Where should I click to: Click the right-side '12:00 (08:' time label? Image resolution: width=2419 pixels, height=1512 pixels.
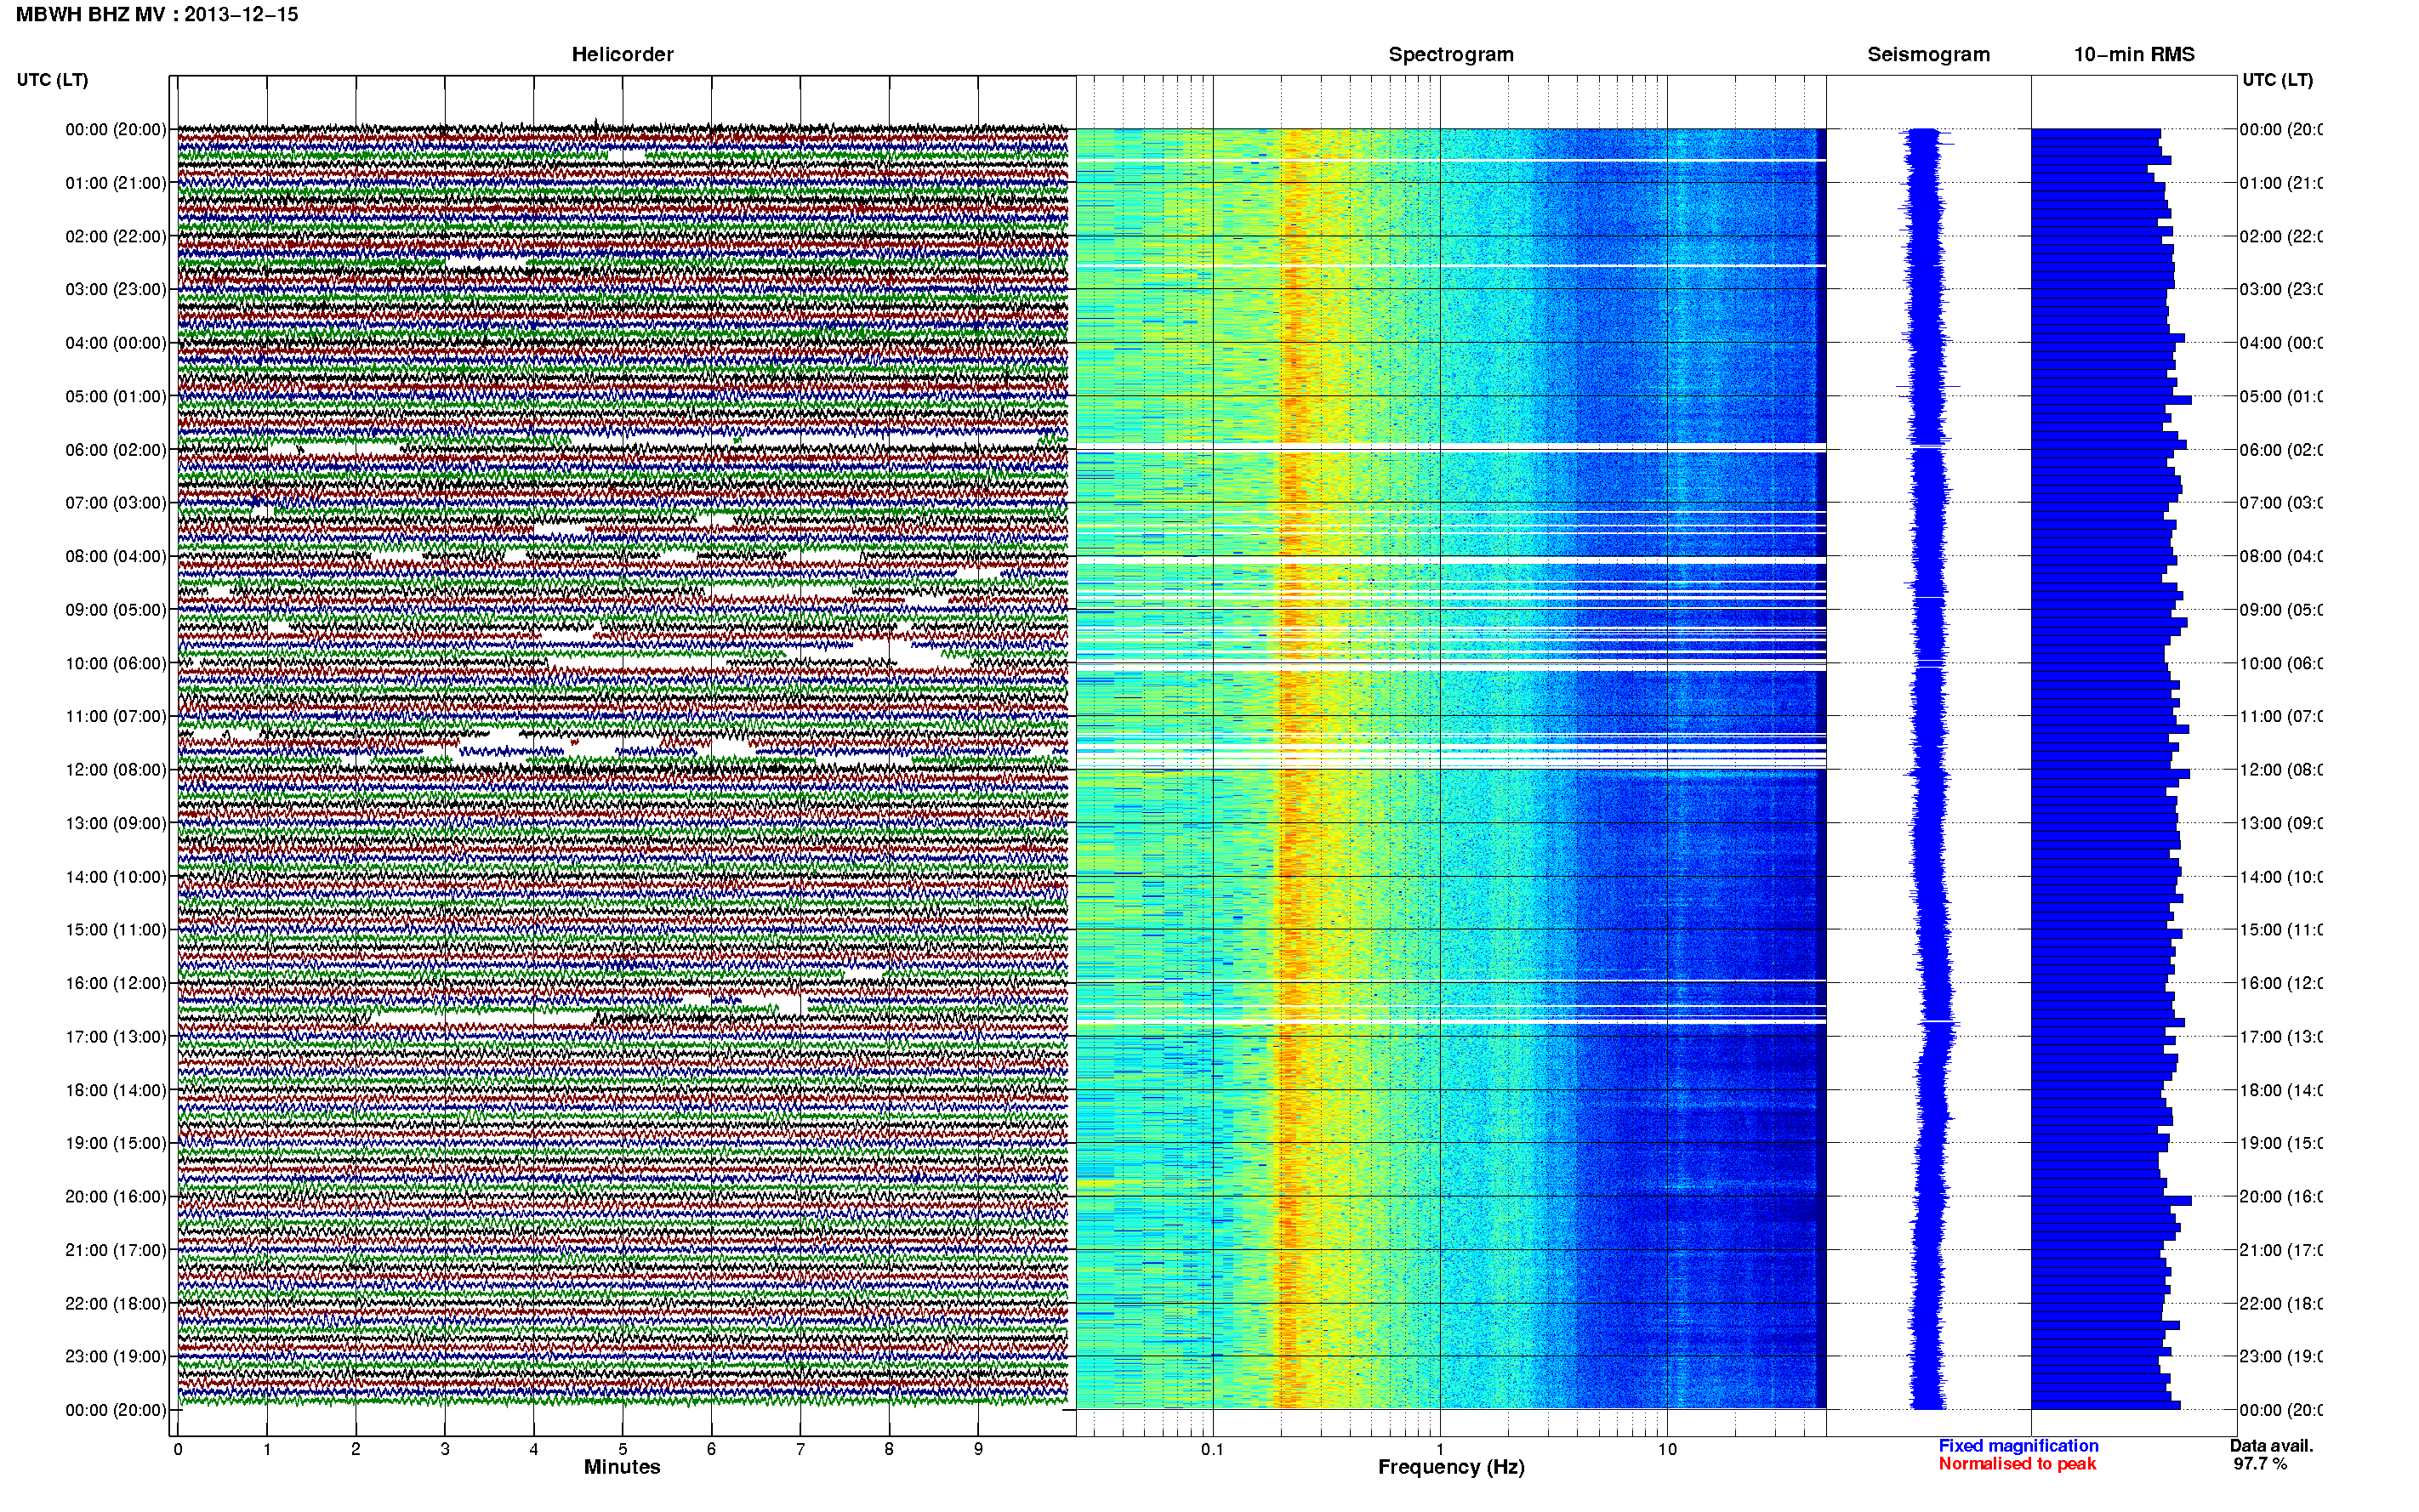click(2281, 769)
